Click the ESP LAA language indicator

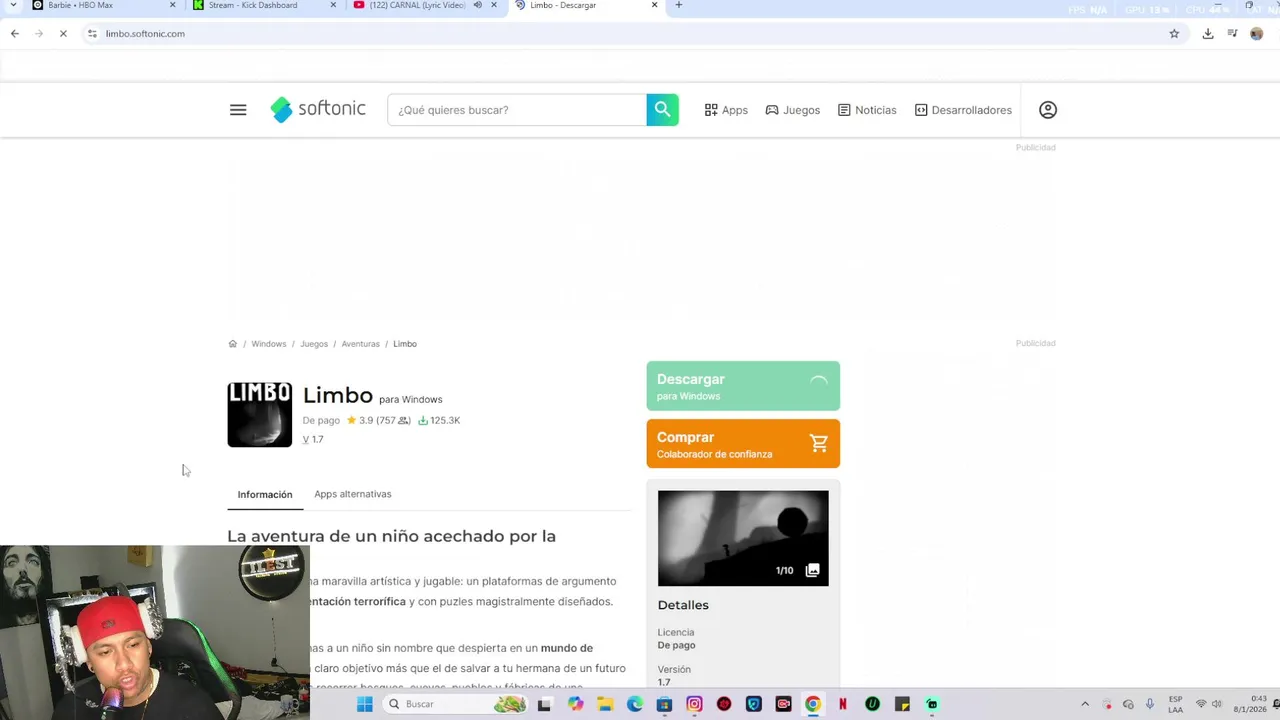(1176, 704)
